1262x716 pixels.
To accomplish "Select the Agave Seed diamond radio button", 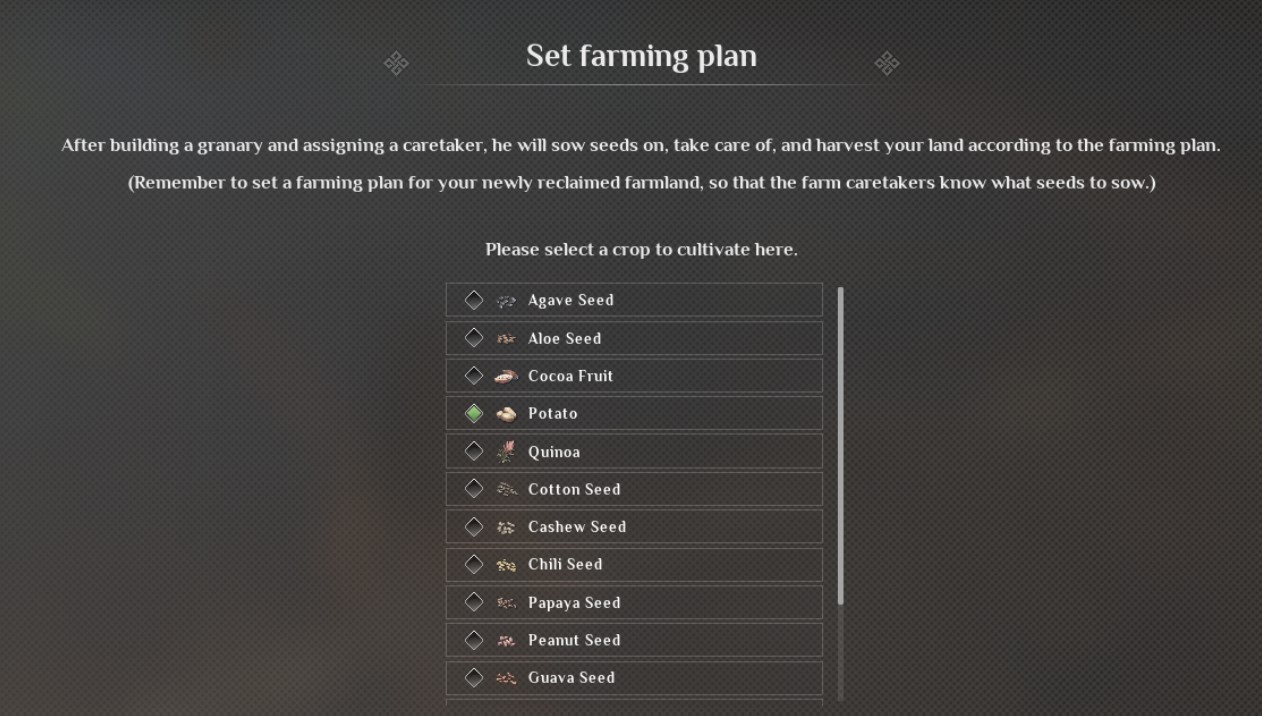I will click(474, 300).
